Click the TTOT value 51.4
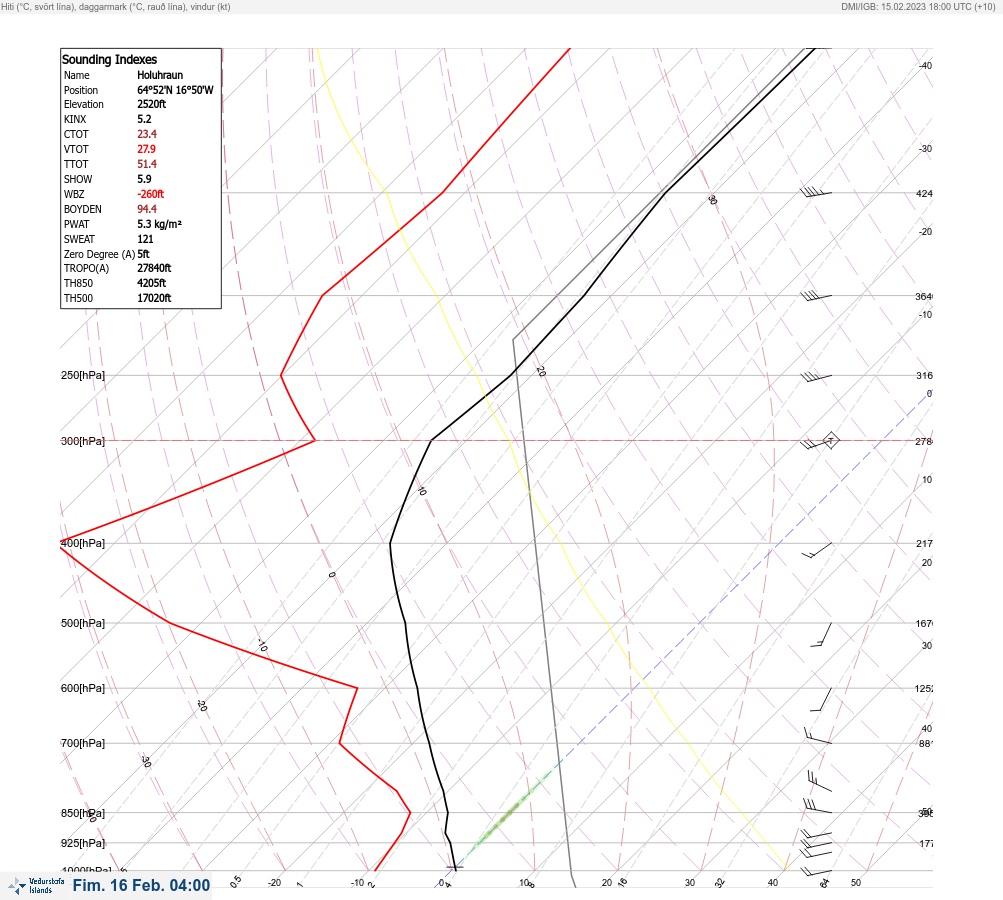Viewport: 1003px width, 900px height. coord(147,164)
